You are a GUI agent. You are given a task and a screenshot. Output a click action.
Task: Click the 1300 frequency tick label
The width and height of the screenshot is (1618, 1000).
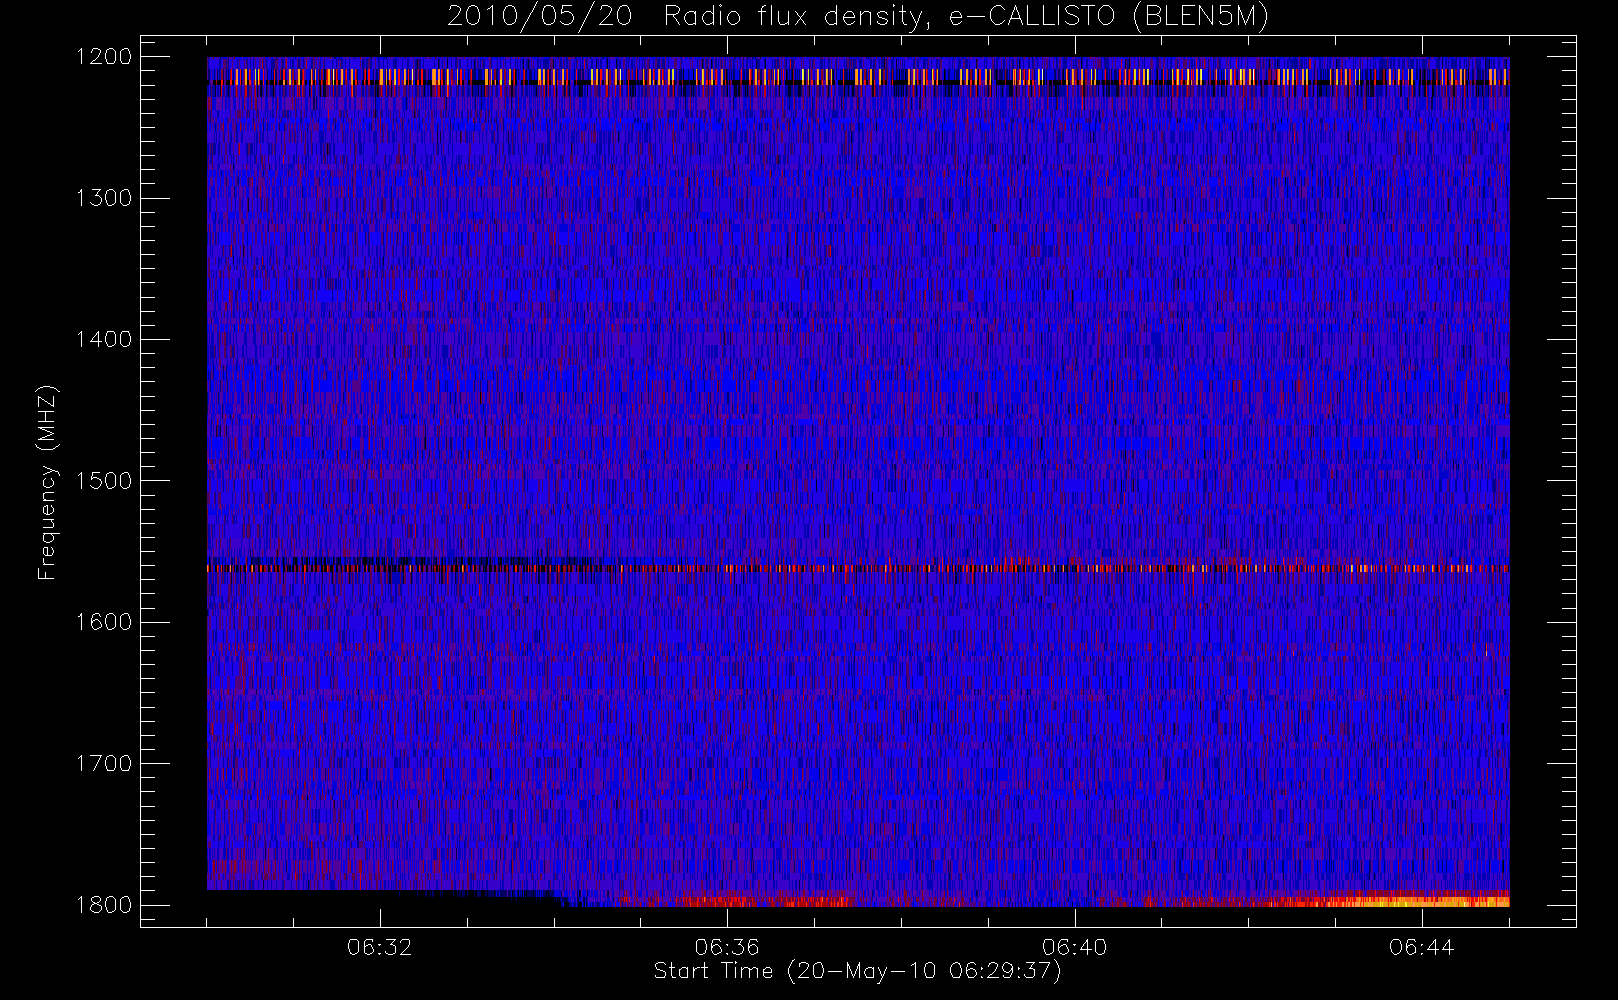pyautogui.click(x=104, y=198)
